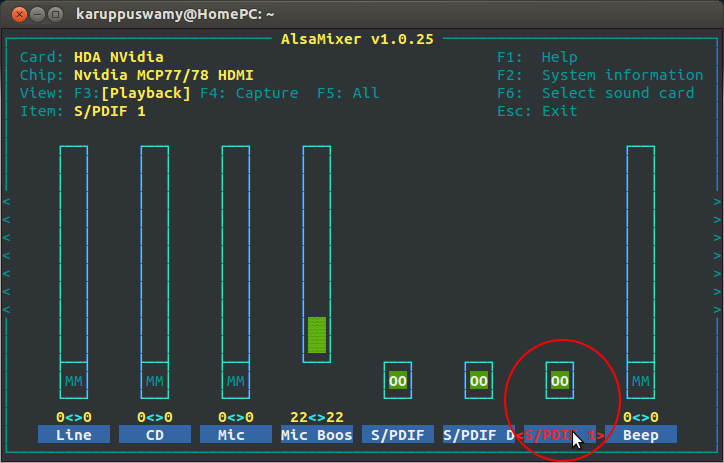Select the S/PDIF channel label
This screenshot has height=463, width=724.
[398, 434]
